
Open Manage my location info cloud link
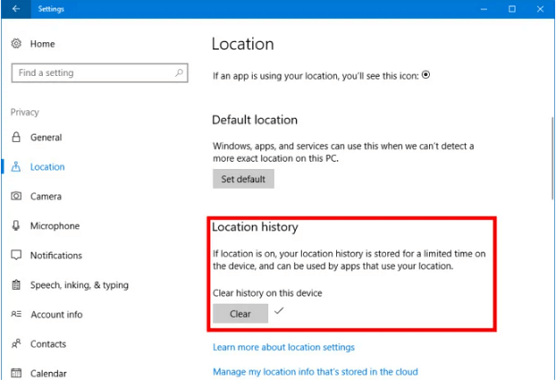[x=315, y=371]
